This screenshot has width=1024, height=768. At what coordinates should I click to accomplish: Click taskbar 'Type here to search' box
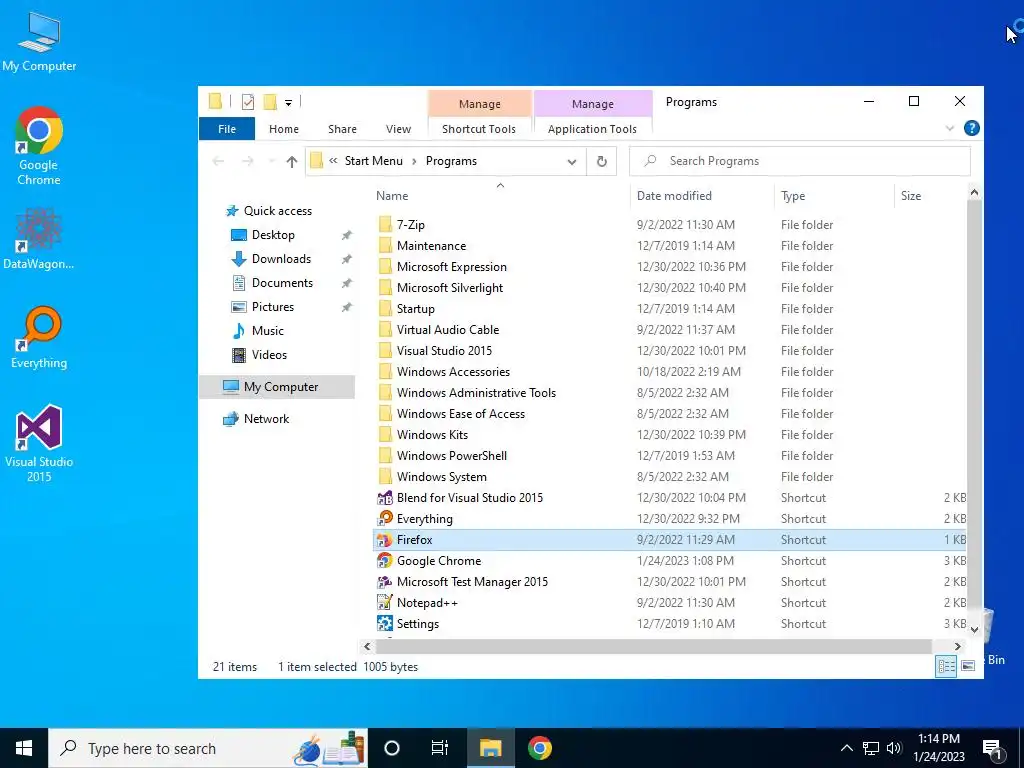click(x=208, y=748)
